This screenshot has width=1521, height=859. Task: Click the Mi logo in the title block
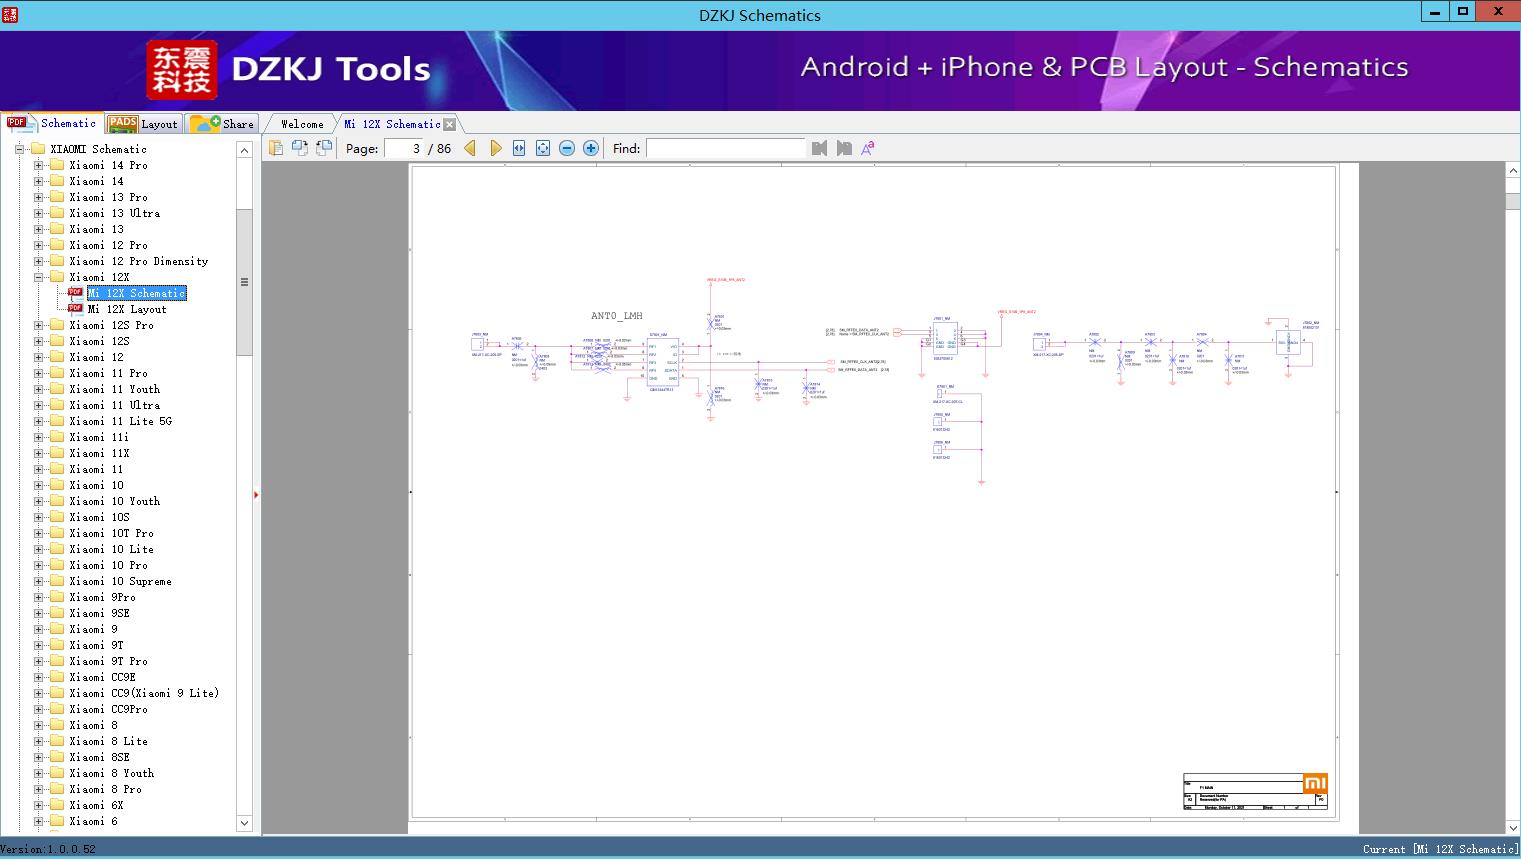tap(1315, 783)
